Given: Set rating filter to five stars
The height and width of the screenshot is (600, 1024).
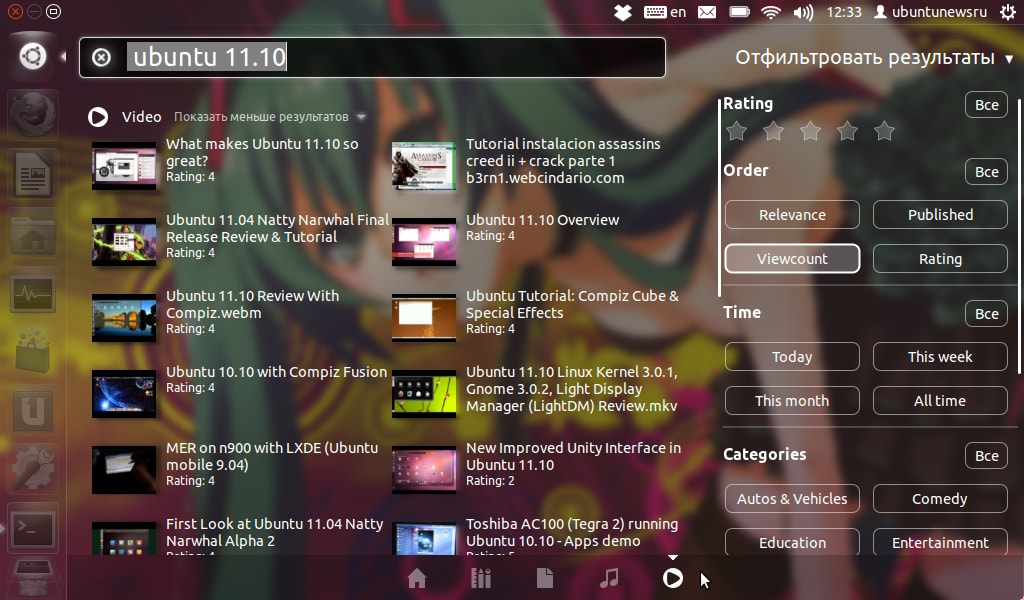Looking at the screenshot, I should pos(884,131).
